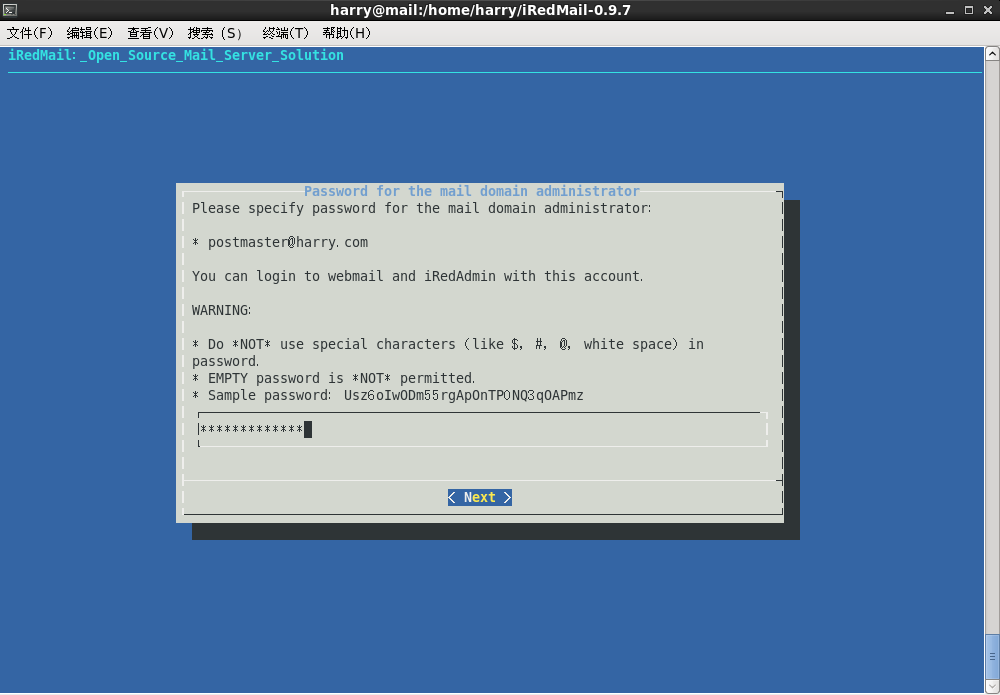Close the terminal window

[987, 10]
